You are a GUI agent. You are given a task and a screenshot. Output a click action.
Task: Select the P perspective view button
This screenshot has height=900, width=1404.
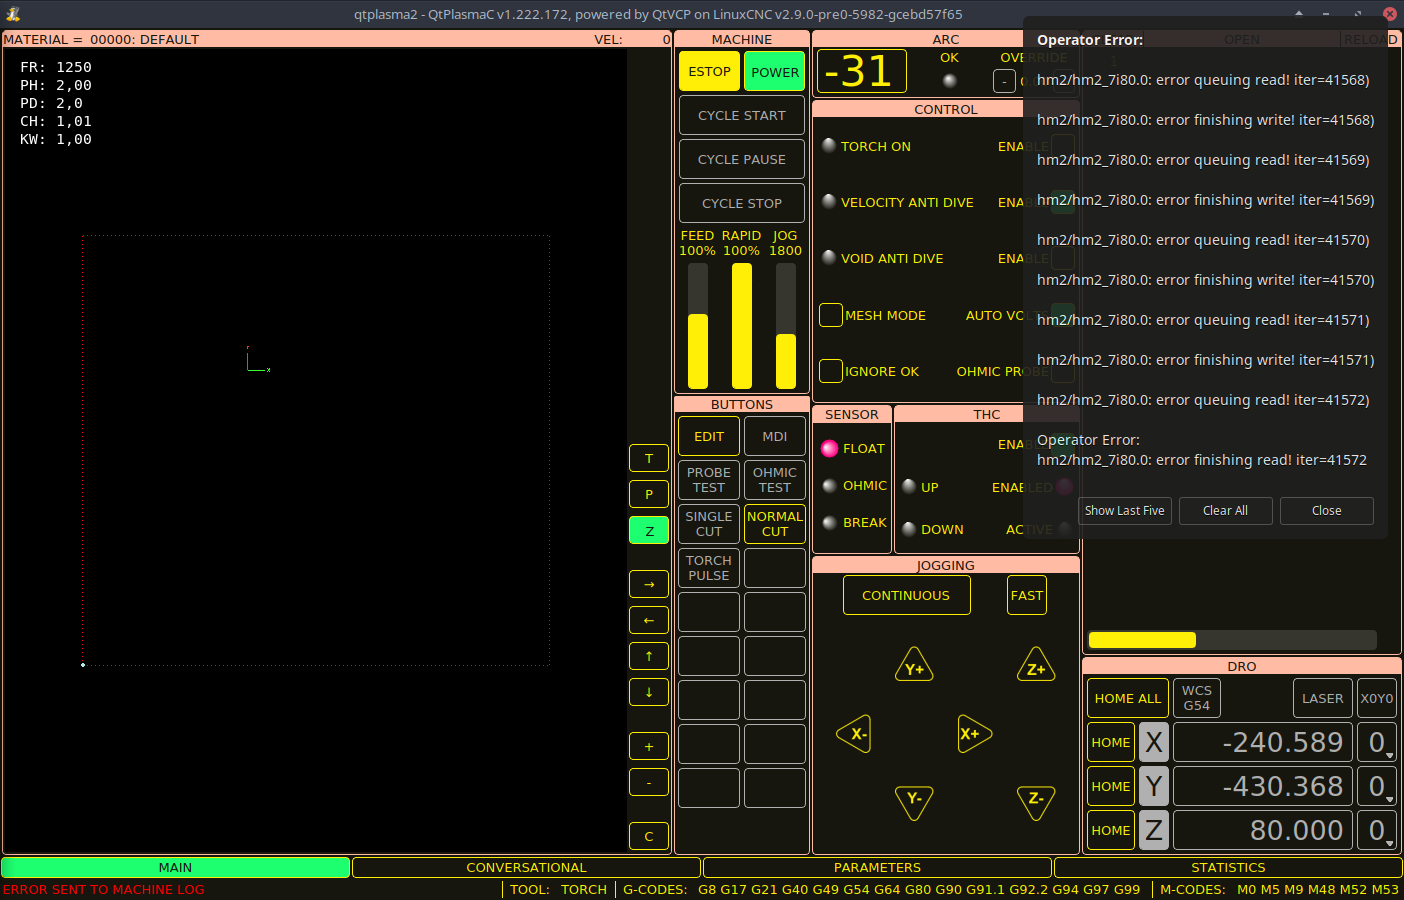649,494
